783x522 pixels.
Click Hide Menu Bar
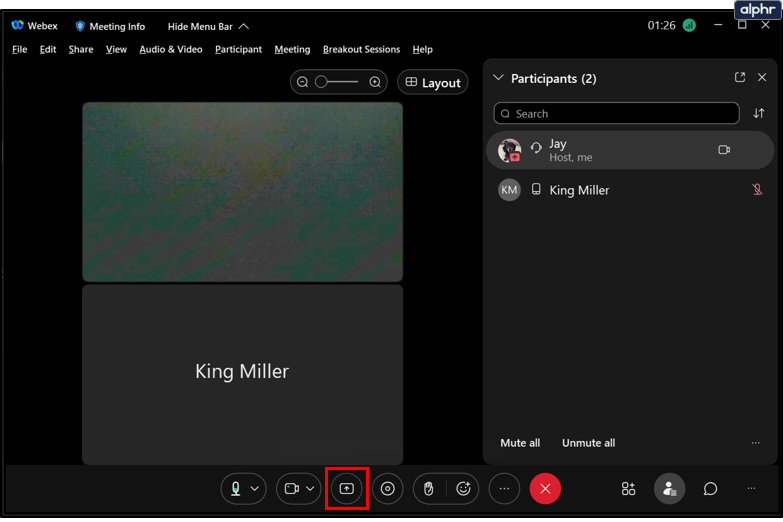click(x=208, y=26)
